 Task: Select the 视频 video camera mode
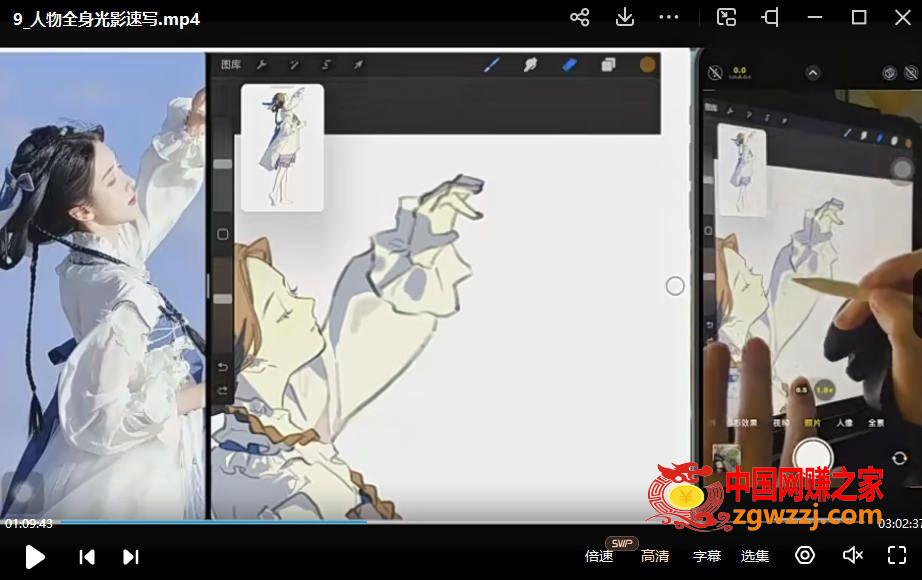pyautogui.click(x=780, y=423)
